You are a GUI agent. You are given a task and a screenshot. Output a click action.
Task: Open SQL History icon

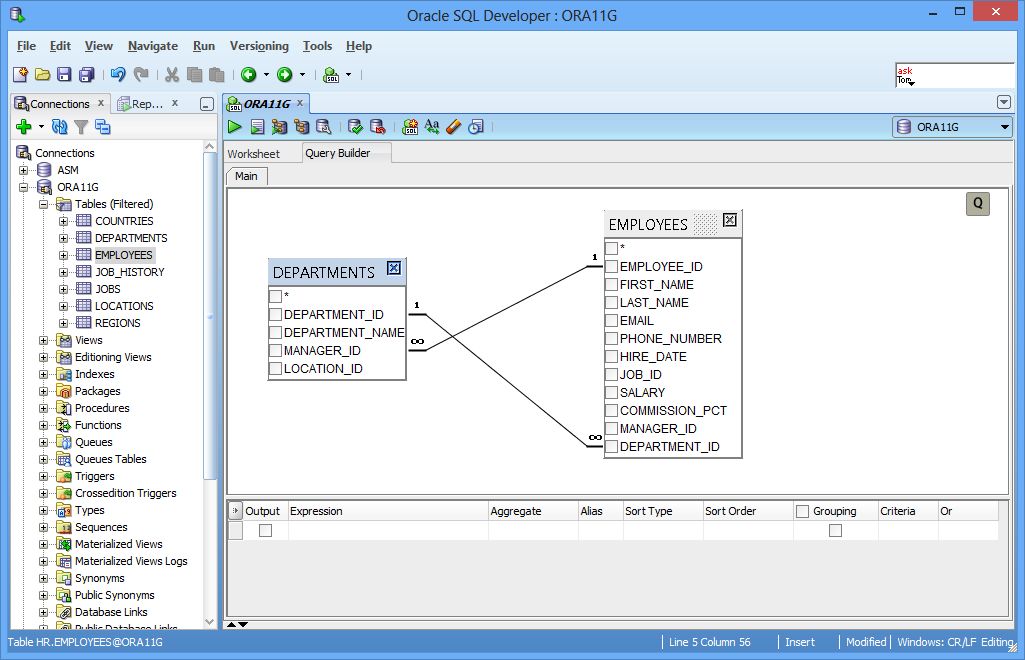476,127
